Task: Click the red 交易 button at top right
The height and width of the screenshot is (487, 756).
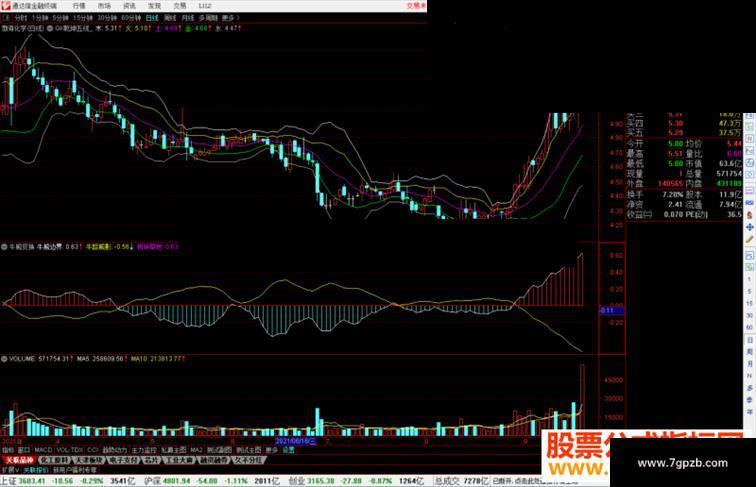Action: 416,6
